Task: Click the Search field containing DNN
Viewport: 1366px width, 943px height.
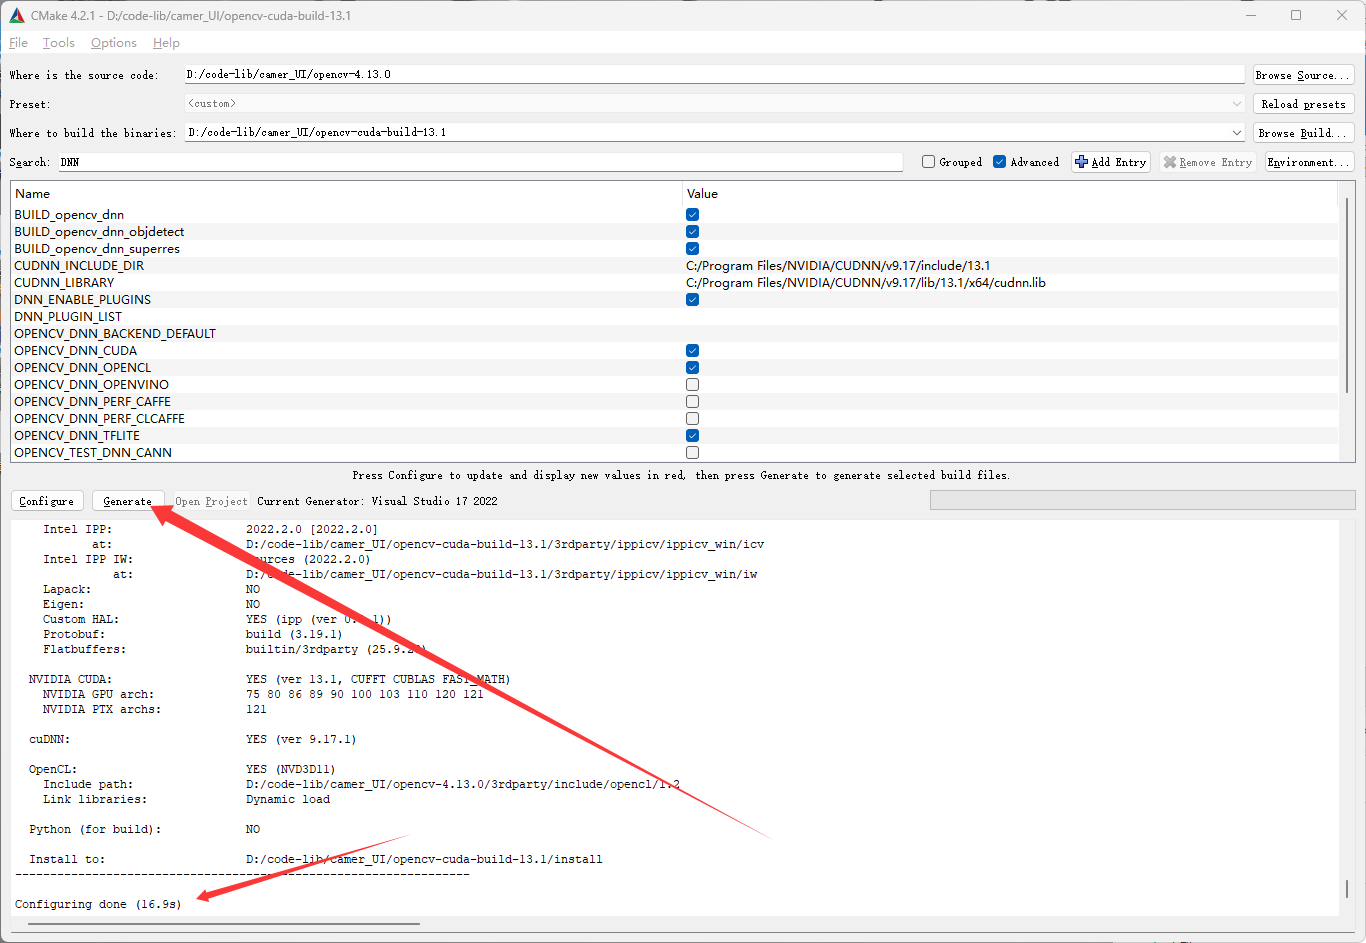Action: coord(480,162)
